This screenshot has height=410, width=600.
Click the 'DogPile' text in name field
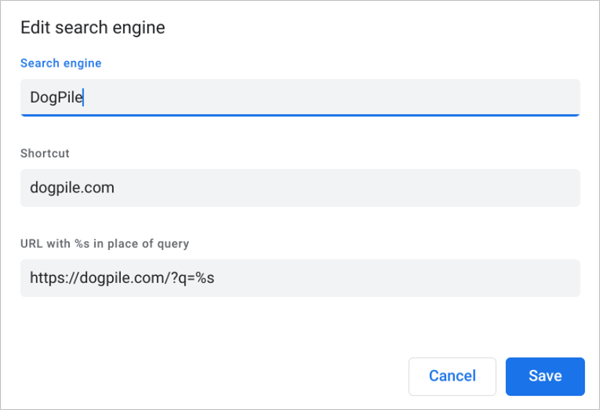[56, 97]
